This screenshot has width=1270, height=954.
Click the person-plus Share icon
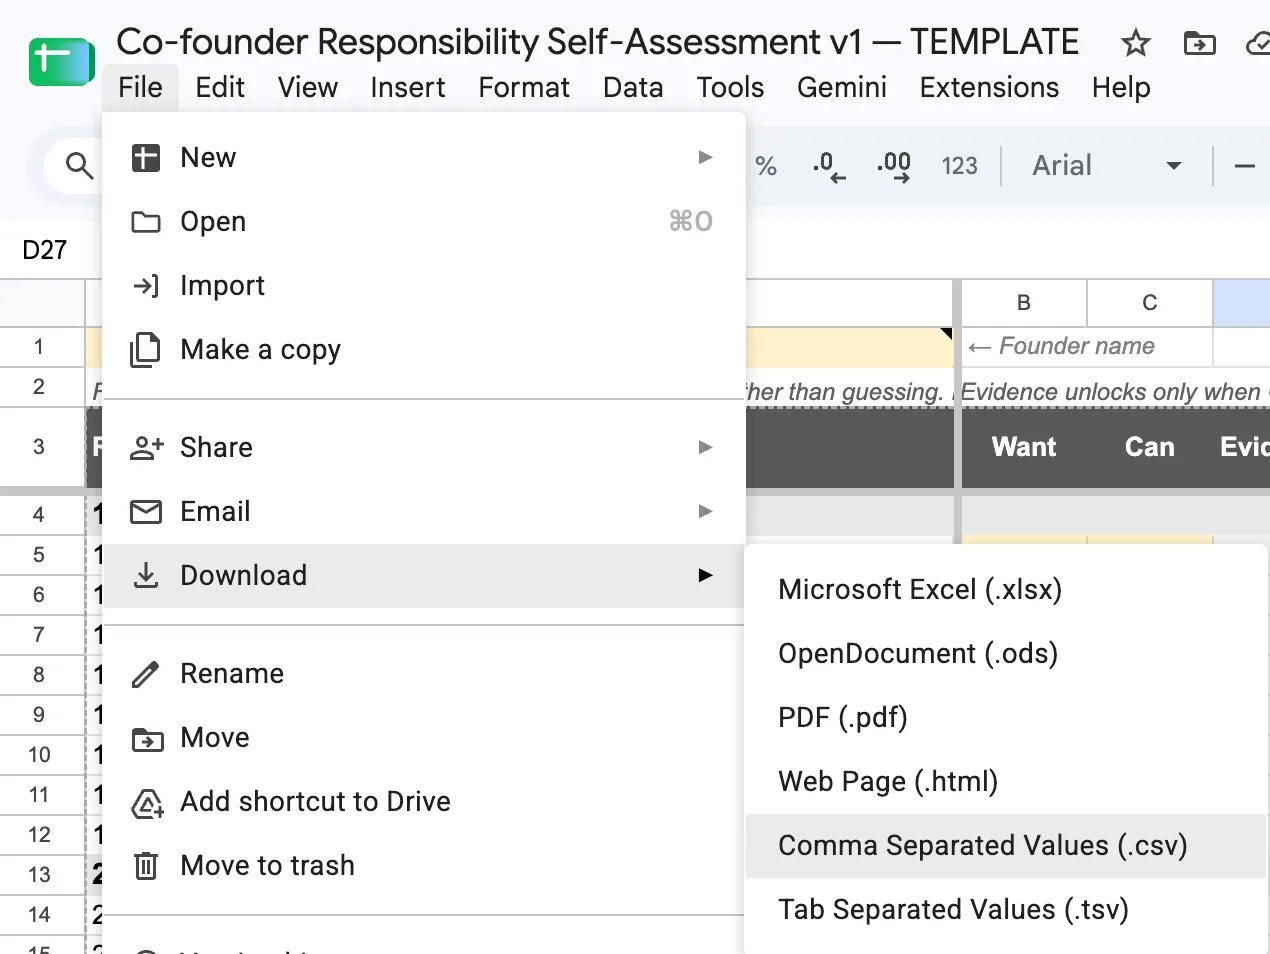(x=147, y=448)
